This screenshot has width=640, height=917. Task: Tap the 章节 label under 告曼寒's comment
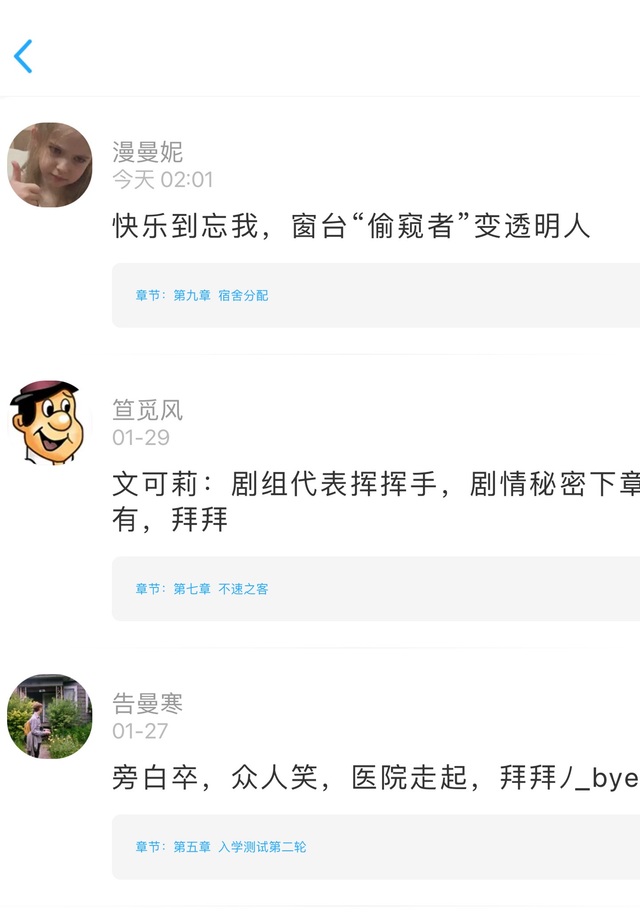150,847
